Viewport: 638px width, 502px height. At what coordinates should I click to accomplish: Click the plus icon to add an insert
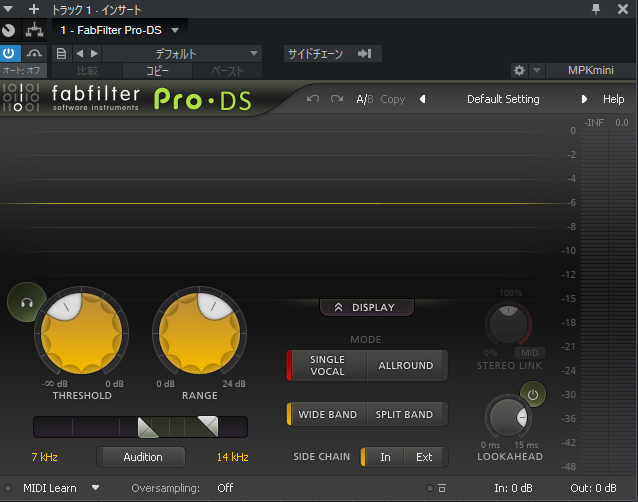34,9
